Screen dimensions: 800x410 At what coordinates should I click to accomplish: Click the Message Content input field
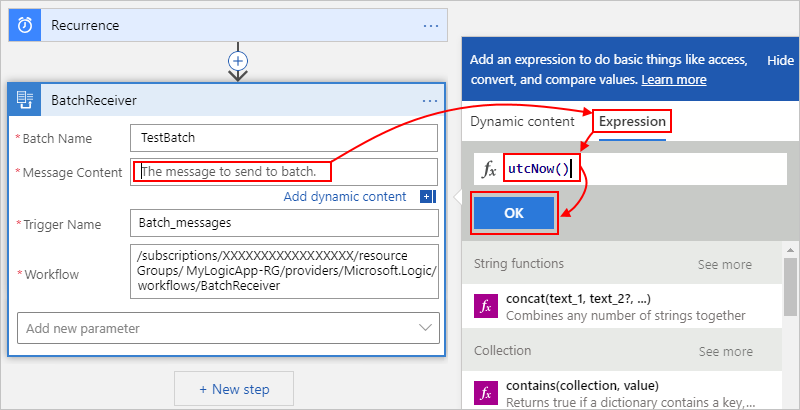tap(284, 172)
